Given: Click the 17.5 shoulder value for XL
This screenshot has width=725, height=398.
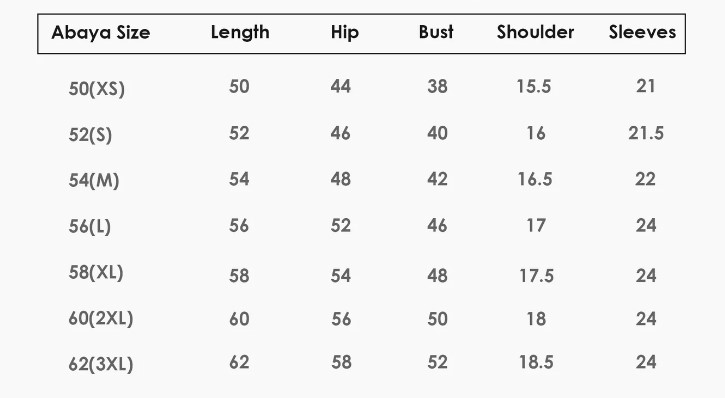Looking at the screenshot, I should point(536,276).
